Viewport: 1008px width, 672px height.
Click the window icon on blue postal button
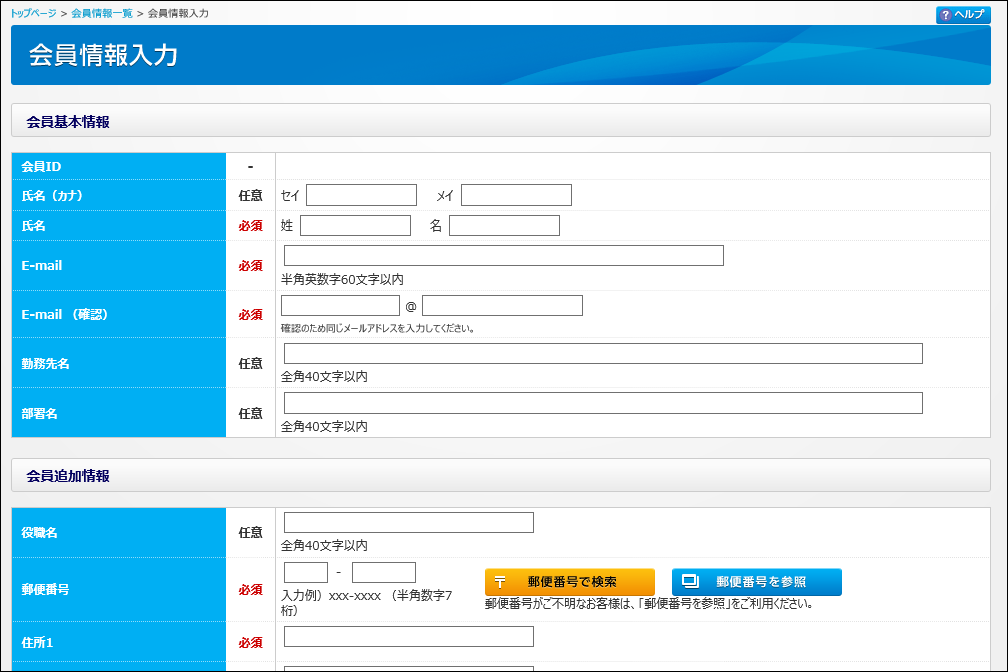point(689,581)
